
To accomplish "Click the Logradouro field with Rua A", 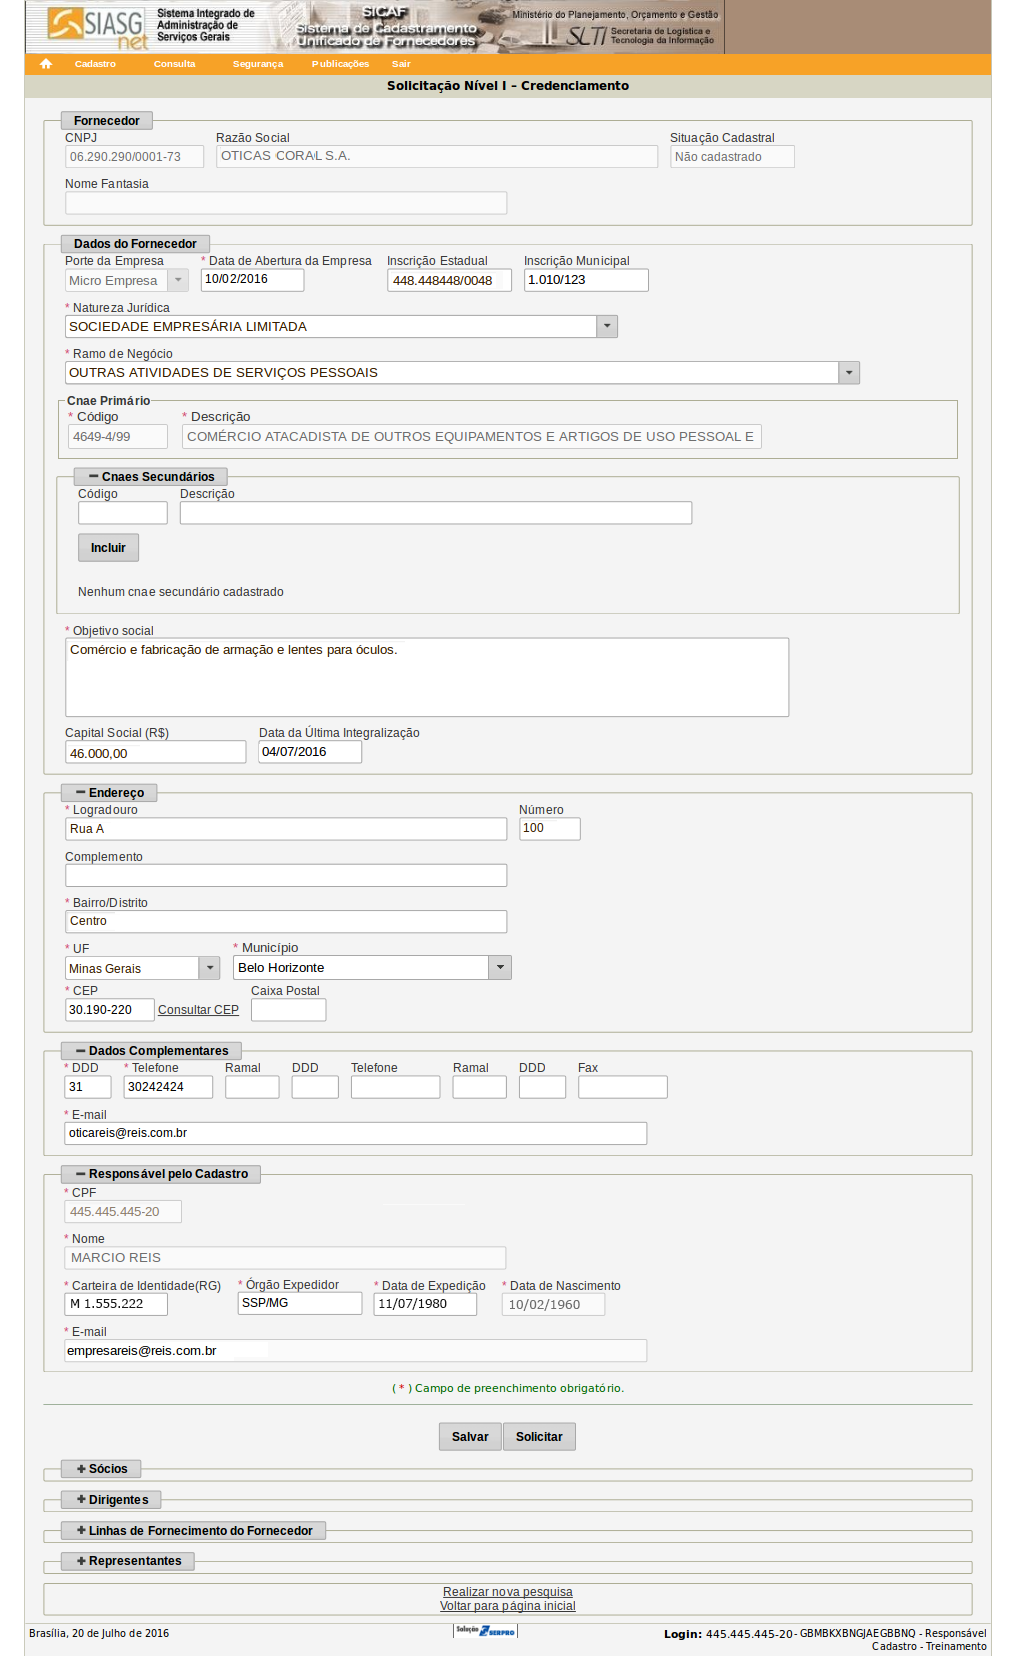I will click(x=286, y=829).
